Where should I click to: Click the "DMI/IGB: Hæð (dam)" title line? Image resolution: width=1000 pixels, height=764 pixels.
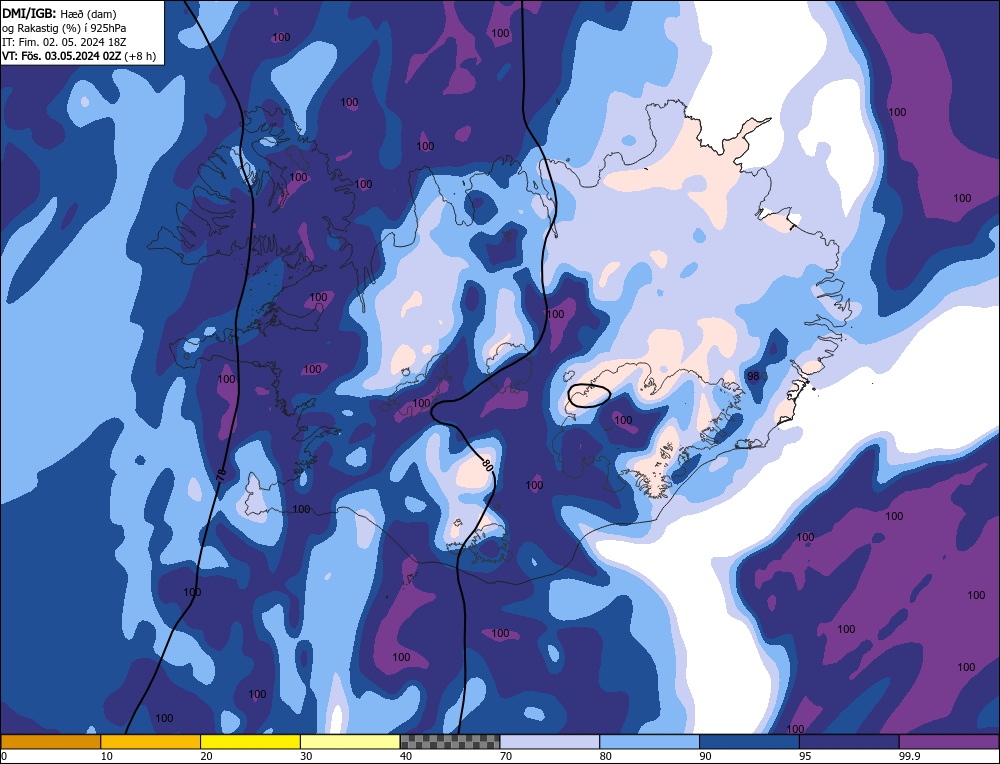[59, 13]
